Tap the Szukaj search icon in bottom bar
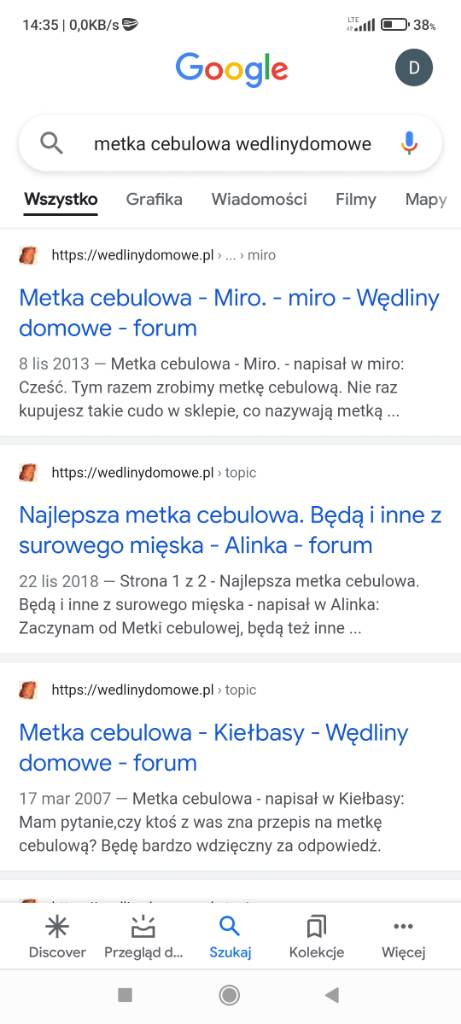 (229, 926)
